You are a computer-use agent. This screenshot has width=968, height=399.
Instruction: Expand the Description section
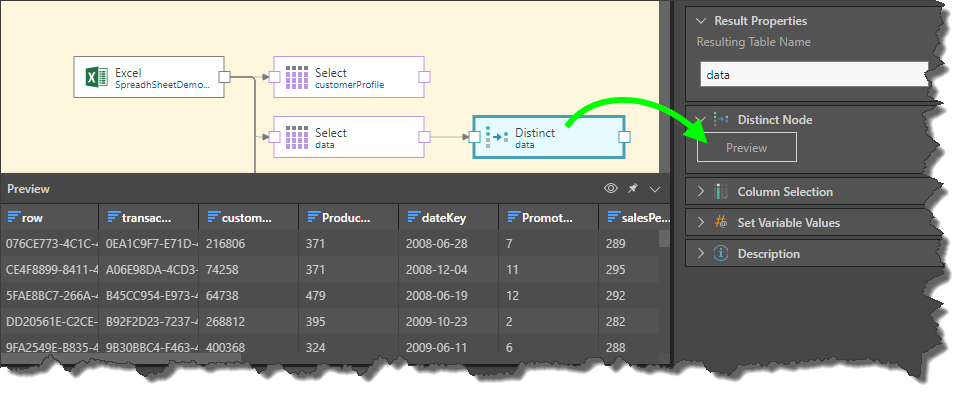[701, 253]
